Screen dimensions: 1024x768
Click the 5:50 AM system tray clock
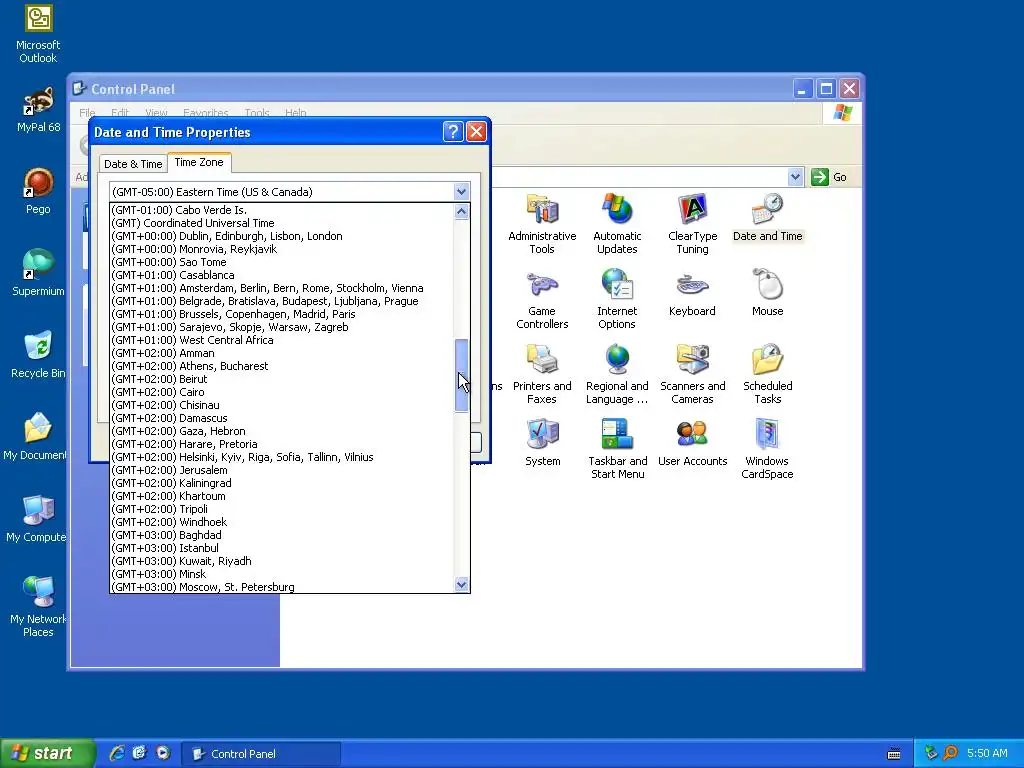(x=987, y=754)
